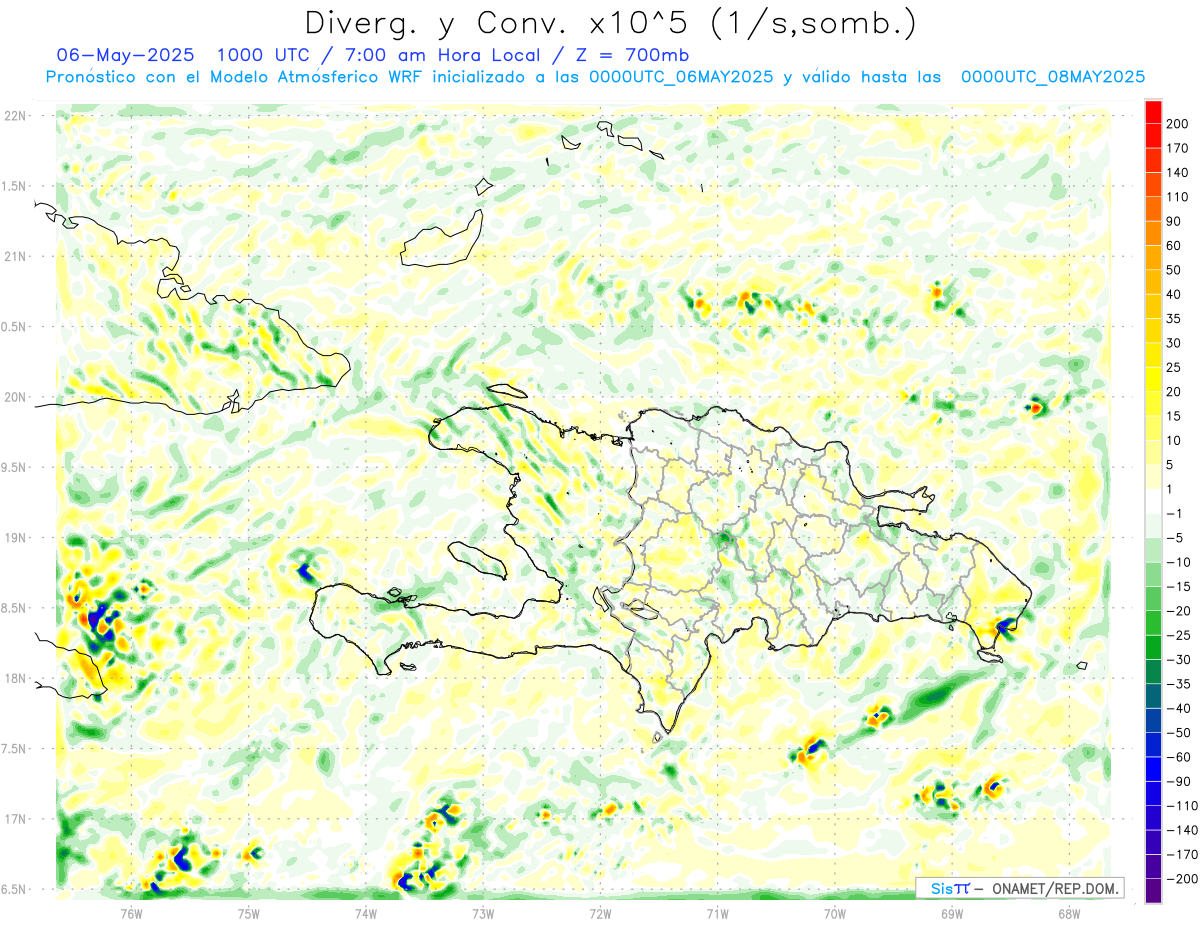The height and width of the screenshot is (927, 1200).
Task: Click the '72W' longitude label
Action: (x=600, y=913)
